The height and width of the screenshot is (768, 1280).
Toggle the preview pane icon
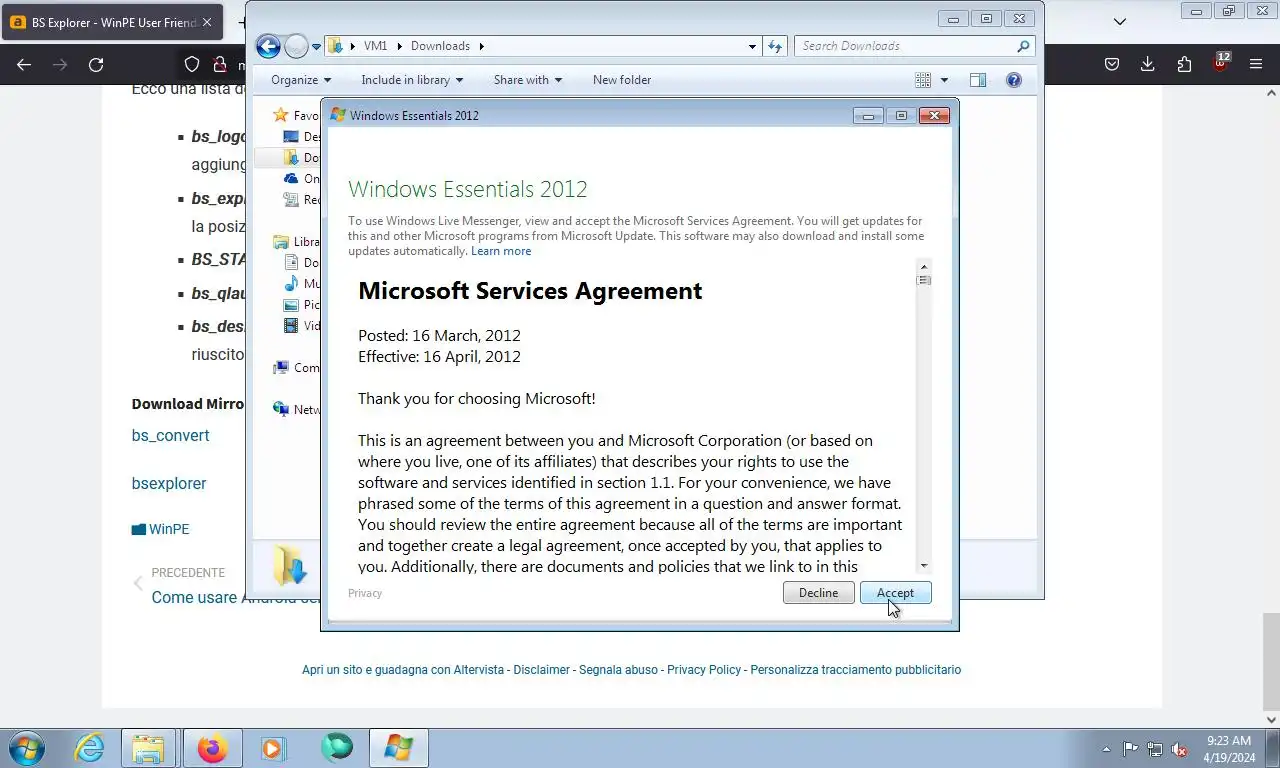click(x=978, y=80)
